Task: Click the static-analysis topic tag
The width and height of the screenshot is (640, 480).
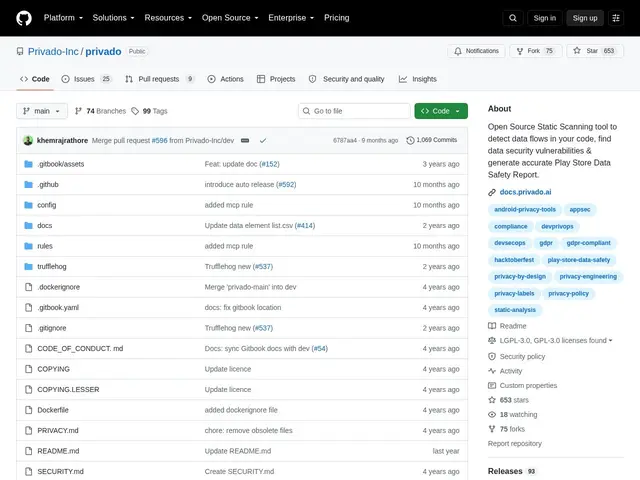Action: coord(515,310)
